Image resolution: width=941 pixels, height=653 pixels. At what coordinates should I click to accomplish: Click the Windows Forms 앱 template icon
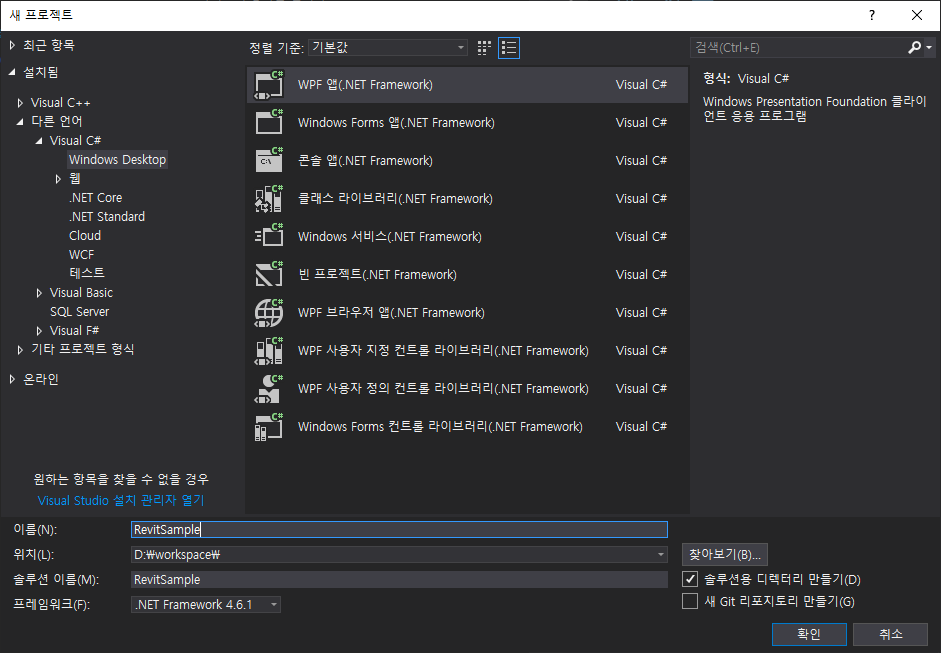click(x=268, y=122)
